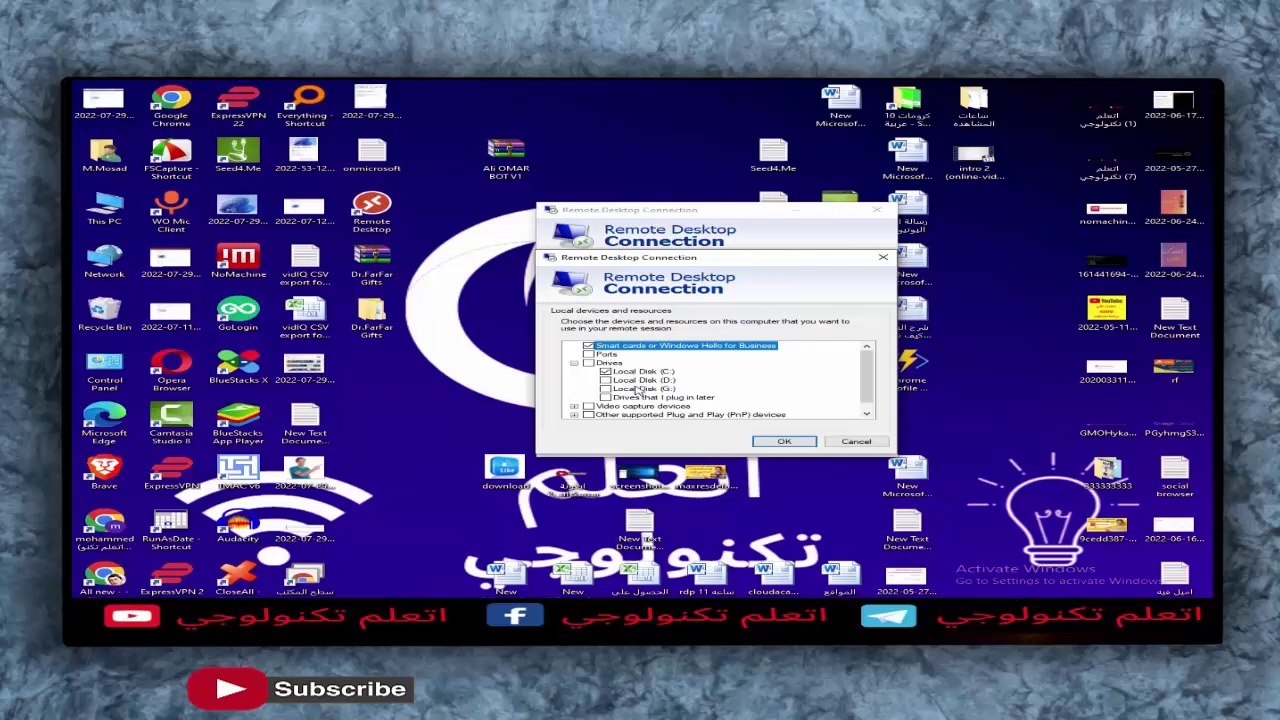
Task: Open the BlueStacks X icon
Action: [x=238, y=364]
